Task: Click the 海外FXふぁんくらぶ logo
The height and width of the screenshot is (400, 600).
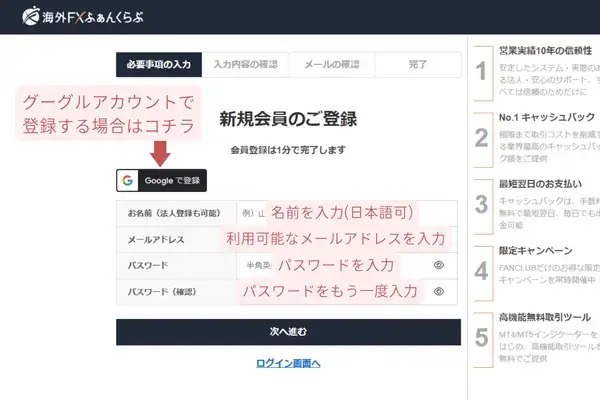Action: 83,16
